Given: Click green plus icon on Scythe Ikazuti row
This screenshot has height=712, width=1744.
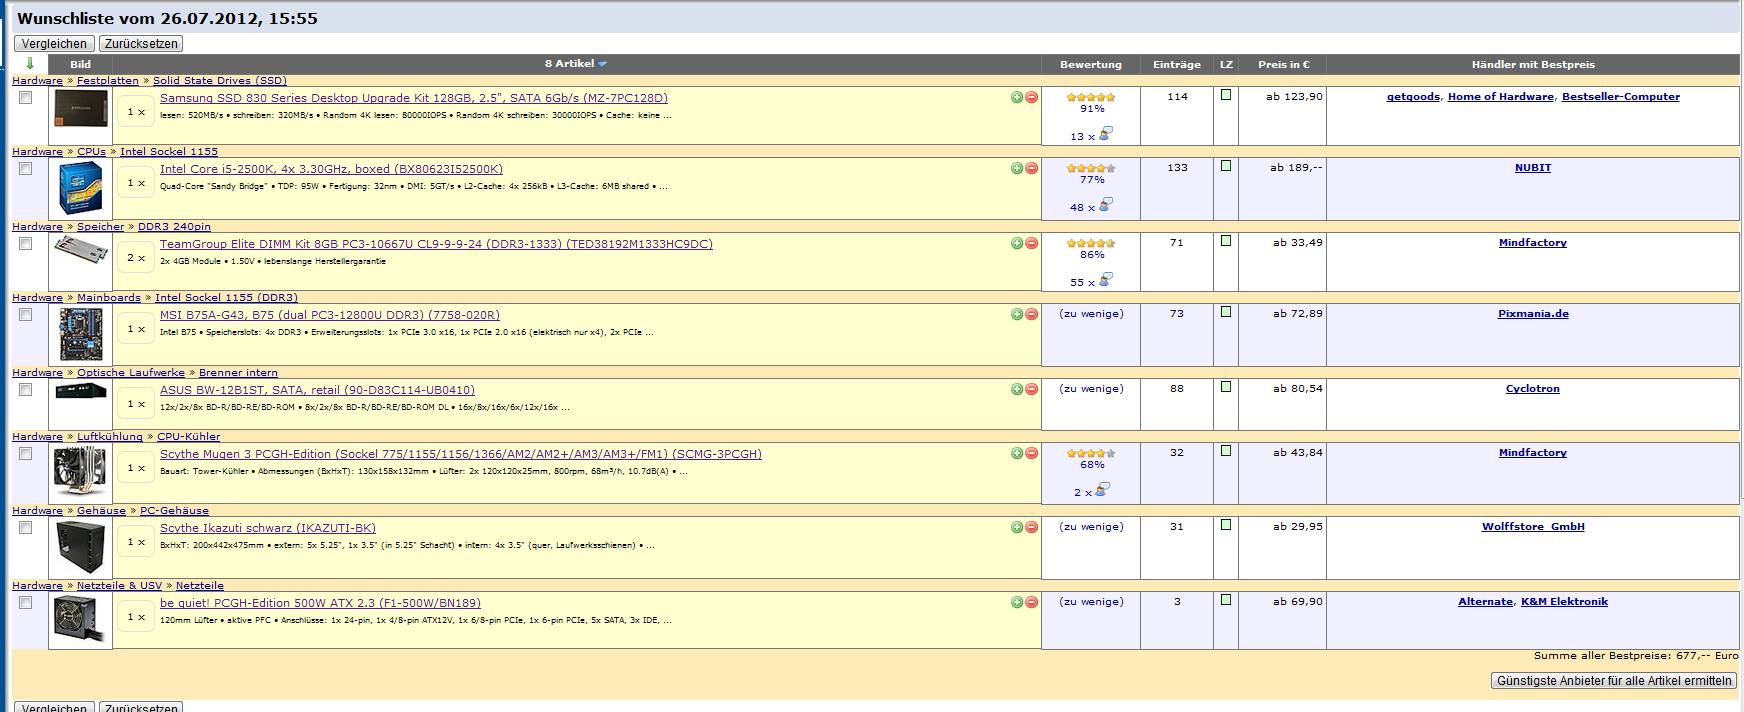Looking at the screenshot, I should point(1017,527).
